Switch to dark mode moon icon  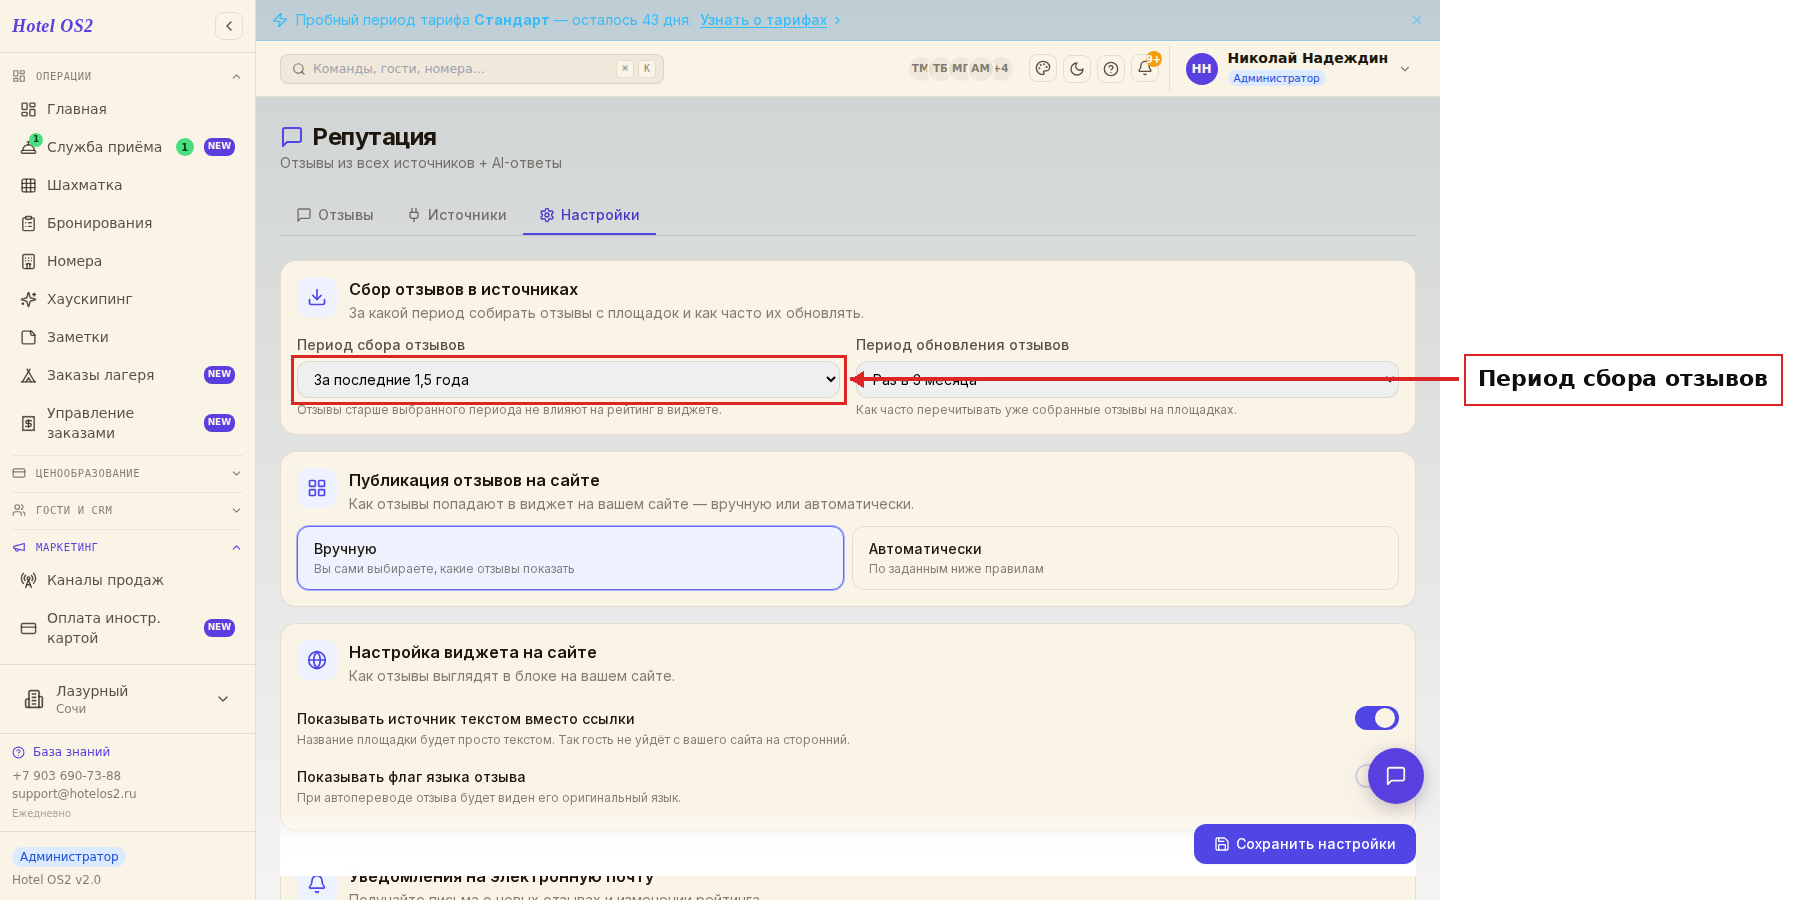point(1077,69)
